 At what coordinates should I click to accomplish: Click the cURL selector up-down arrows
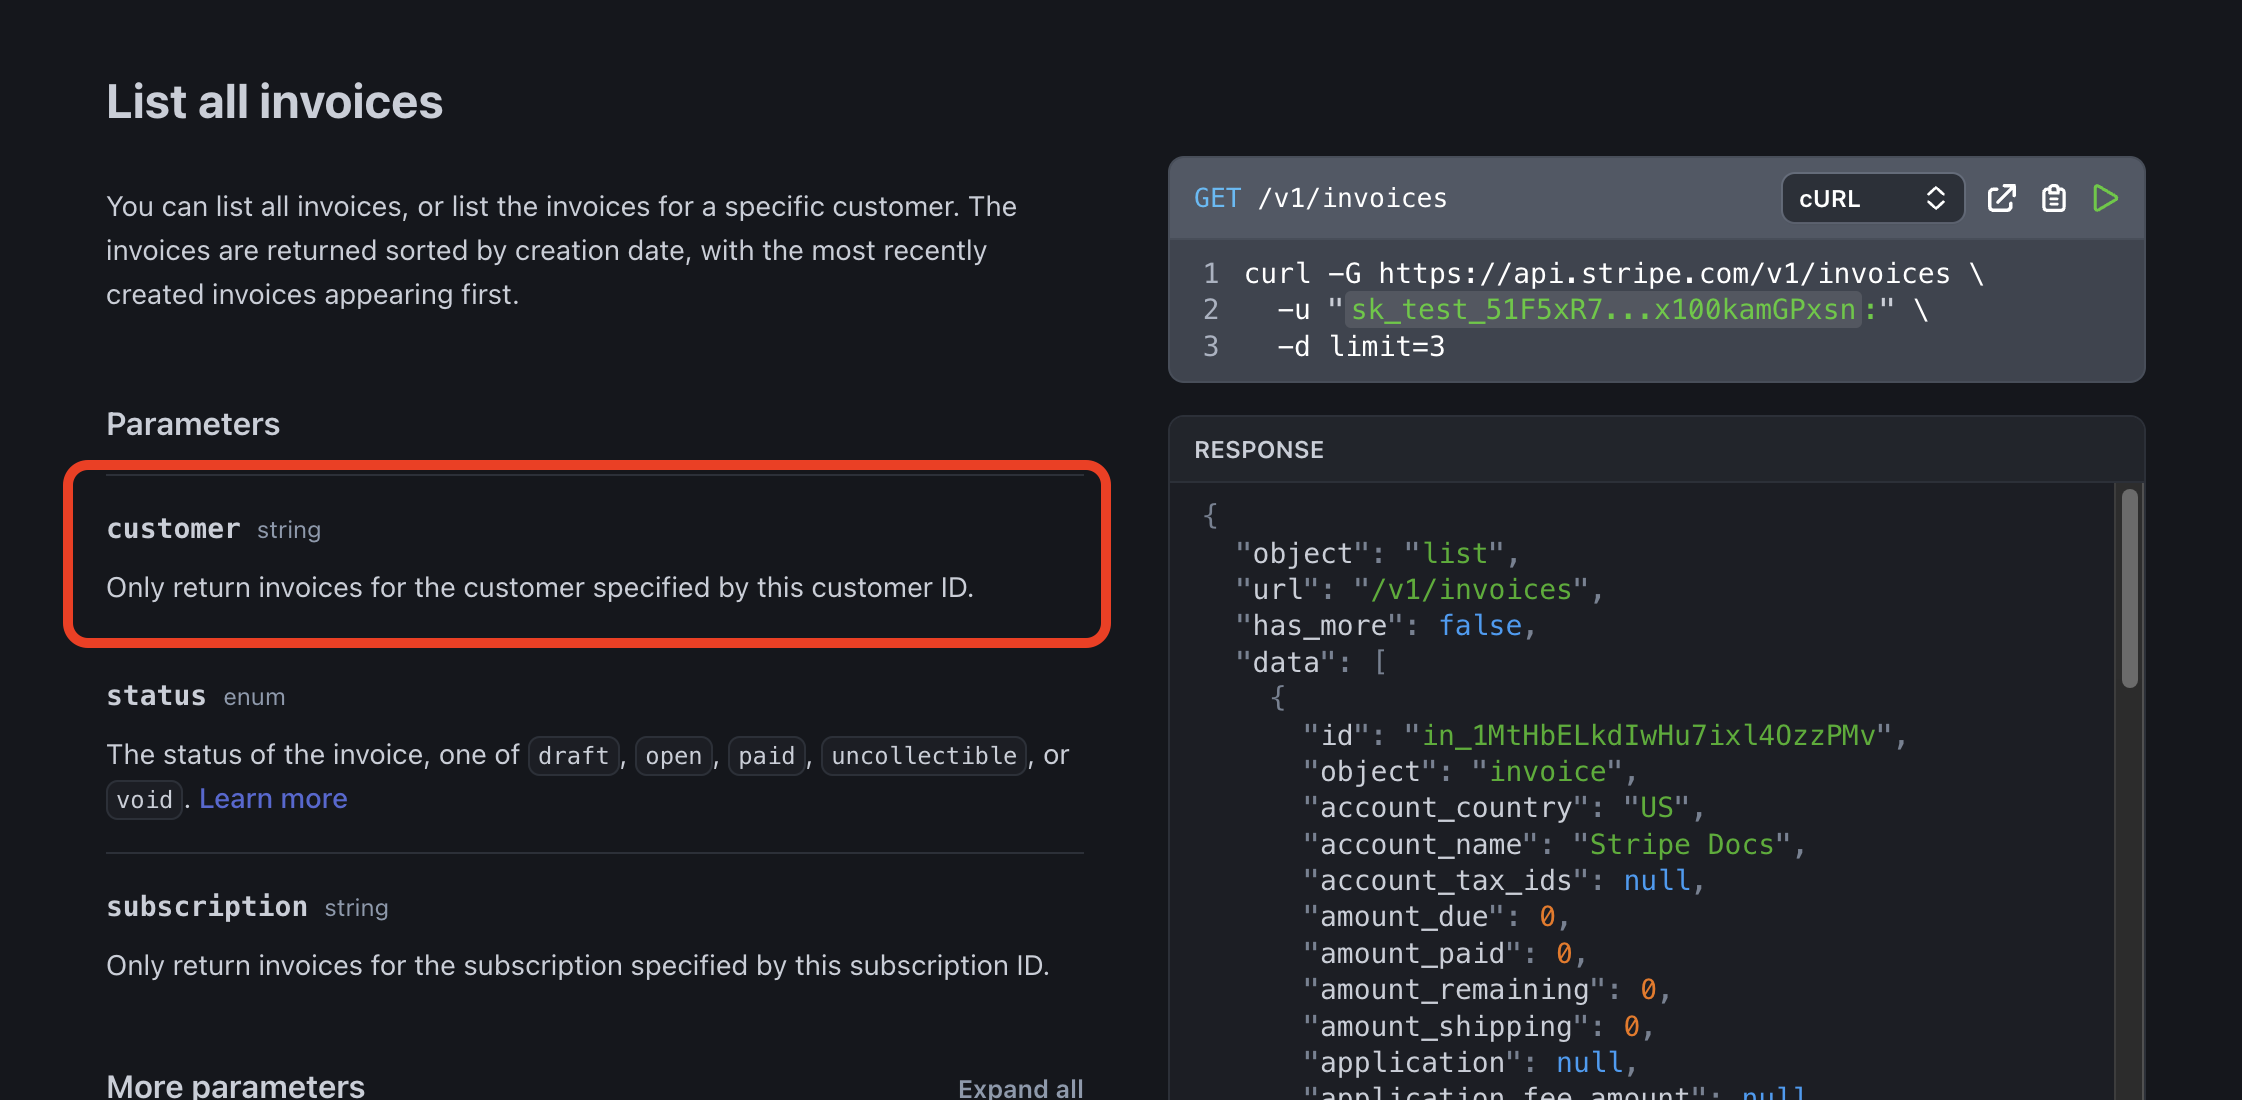click(x=1936, y=198)
